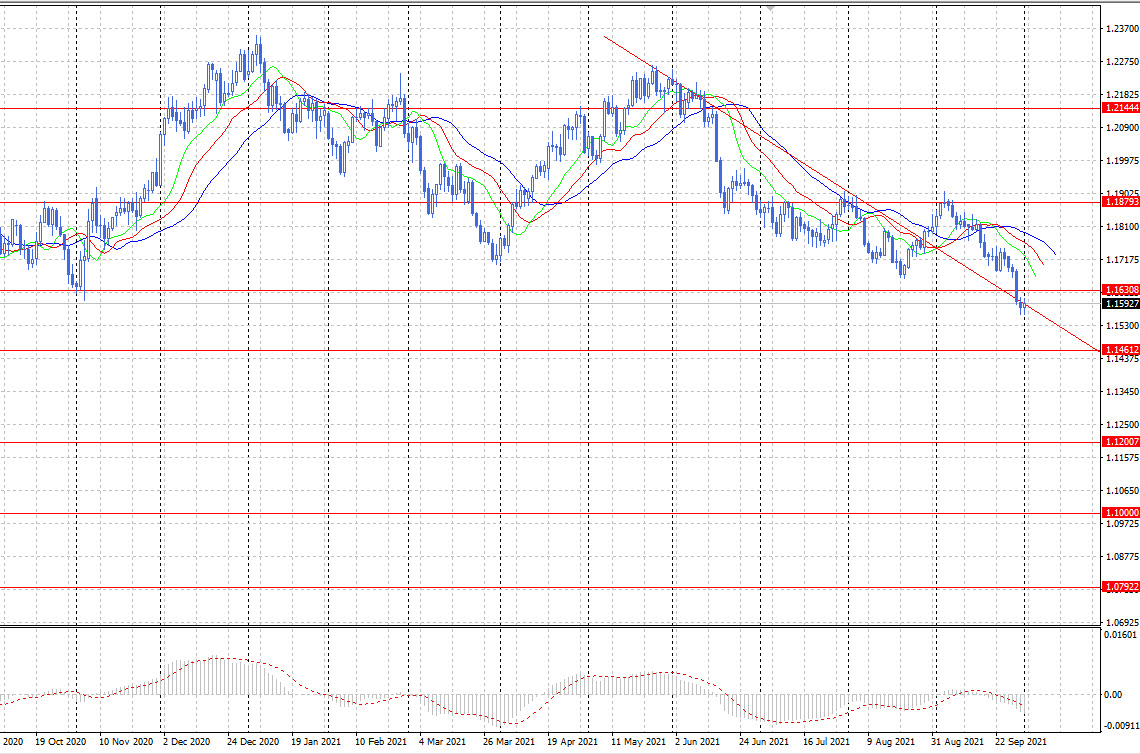The image size is (1140, 754).
Task: Select the red descending trendline from May 2021
Action: point(850,192)
